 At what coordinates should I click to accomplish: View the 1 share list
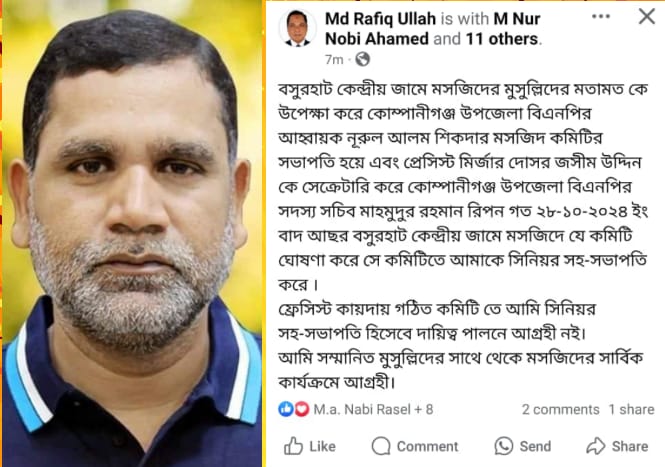(x=631, y=409)
